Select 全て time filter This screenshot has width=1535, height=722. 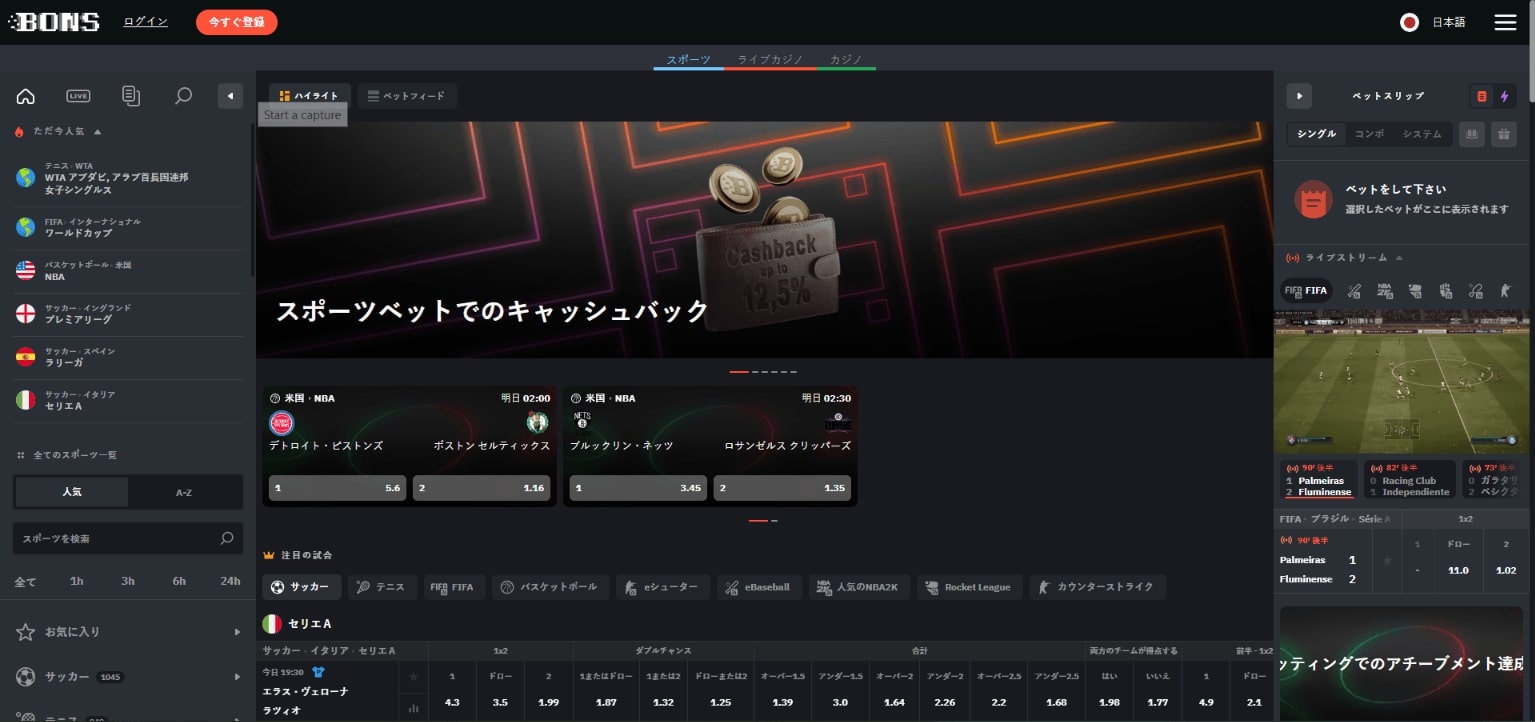pyautogui.click(x=25, y=581)
